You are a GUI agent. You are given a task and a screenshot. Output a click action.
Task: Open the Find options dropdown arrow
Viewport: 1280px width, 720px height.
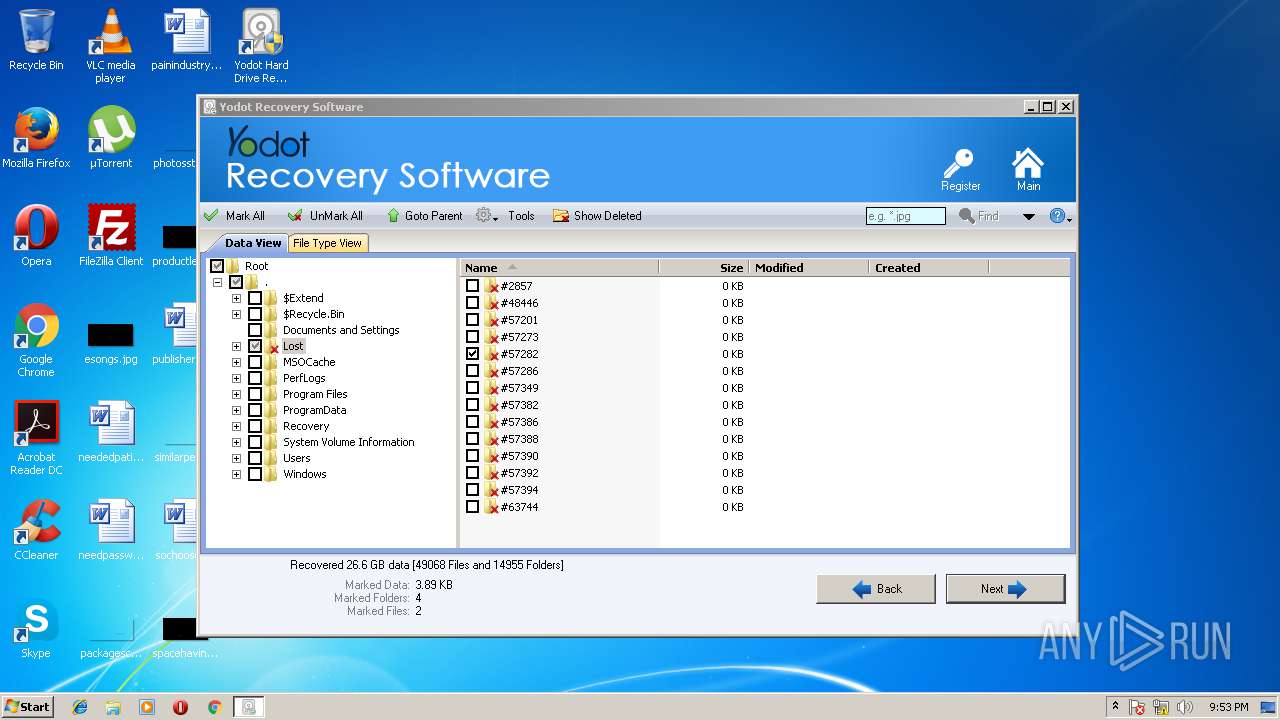coord(1028,216)
